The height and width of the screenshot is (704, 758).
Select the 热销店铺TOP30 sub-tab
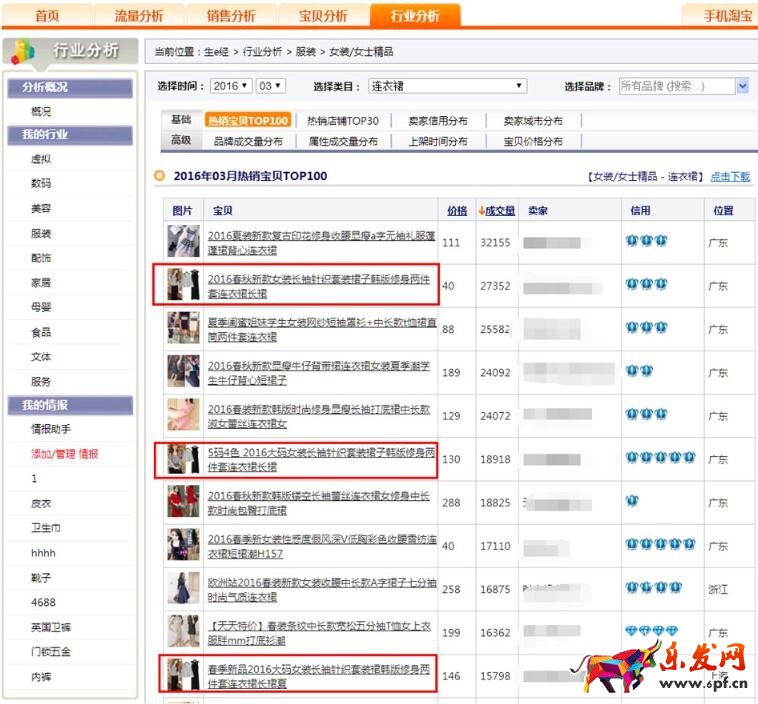(x=343, y=121)
